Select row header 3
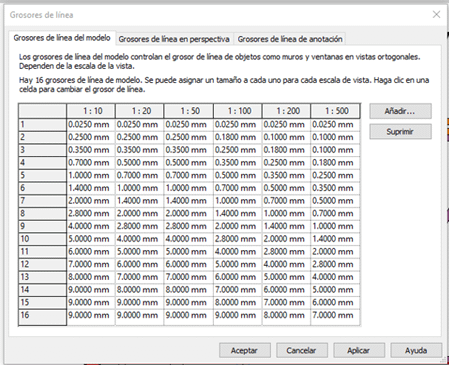The image size is (449, 365). [42, 150]
